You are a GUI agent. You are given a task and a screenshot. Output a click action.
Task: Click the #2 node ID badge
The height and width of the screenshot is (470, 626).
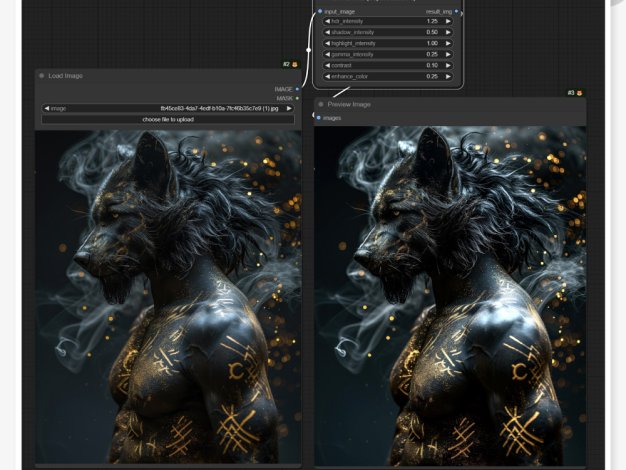[287, 64]
